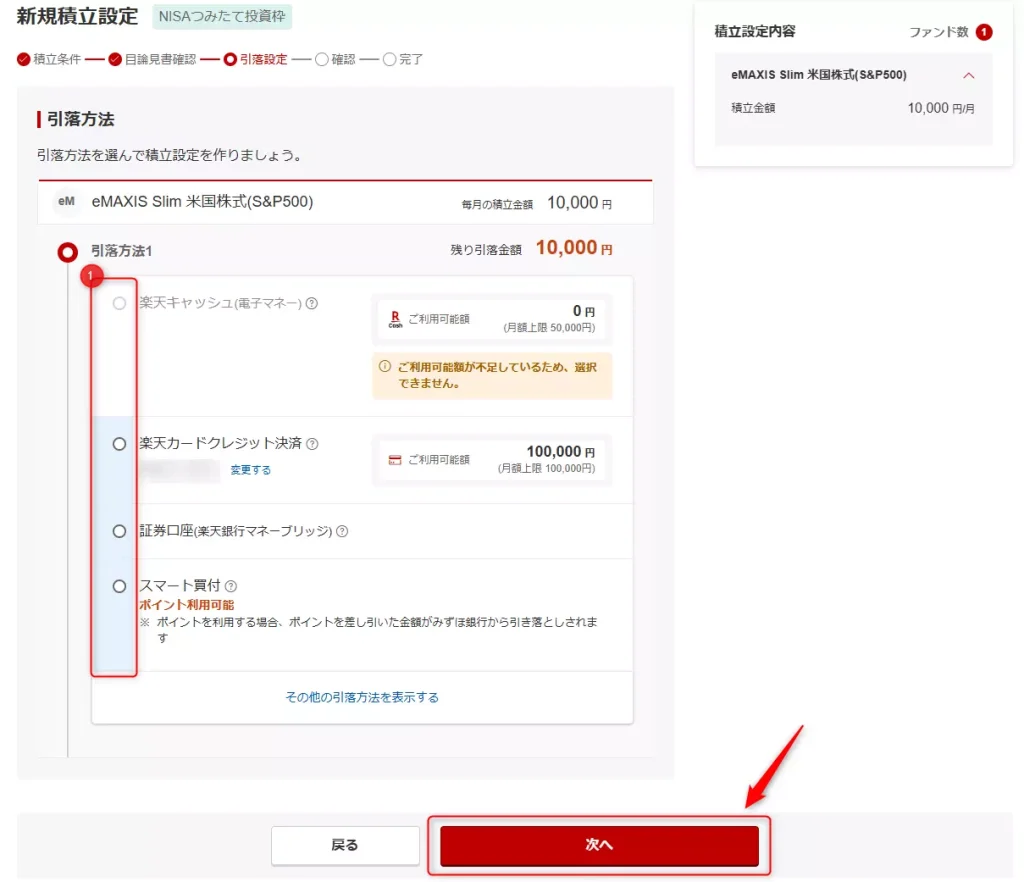Open the 変更する link to change card
The width and height of the screenshot is (1024, 882).
point(250,470)
